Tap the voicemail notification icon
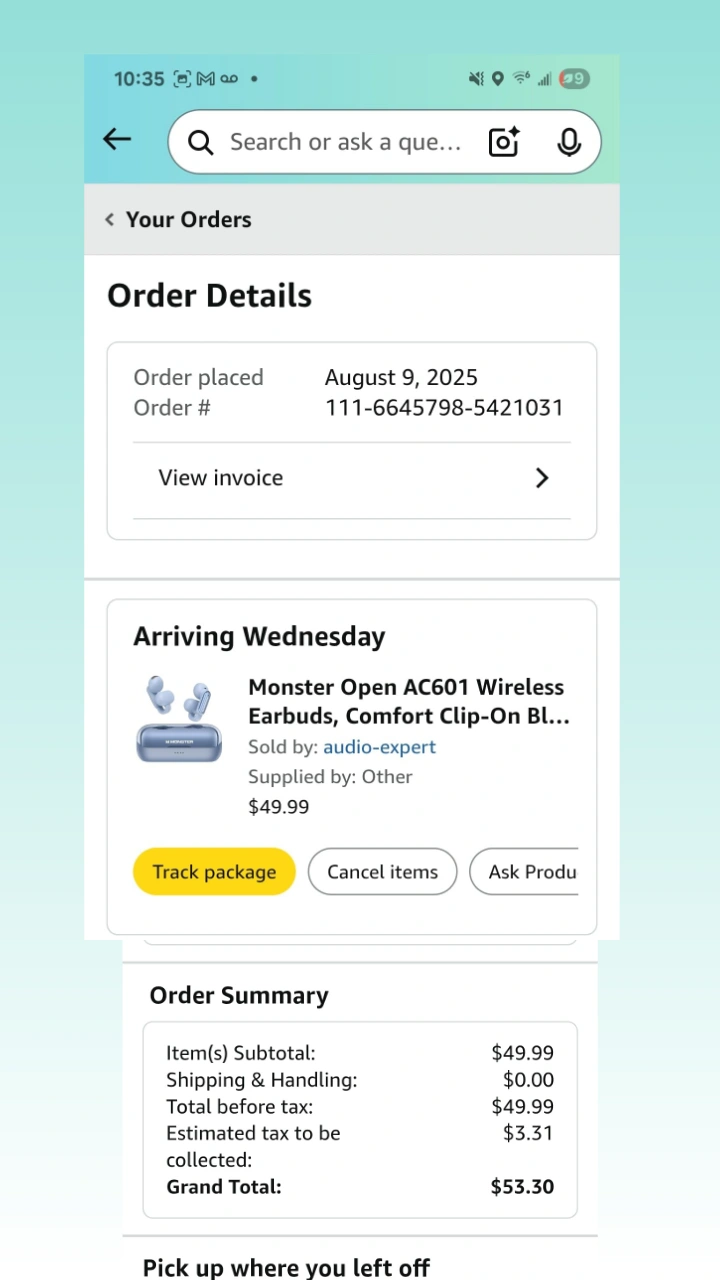The width and height of the screenshot is (720, 1280). 230,79
